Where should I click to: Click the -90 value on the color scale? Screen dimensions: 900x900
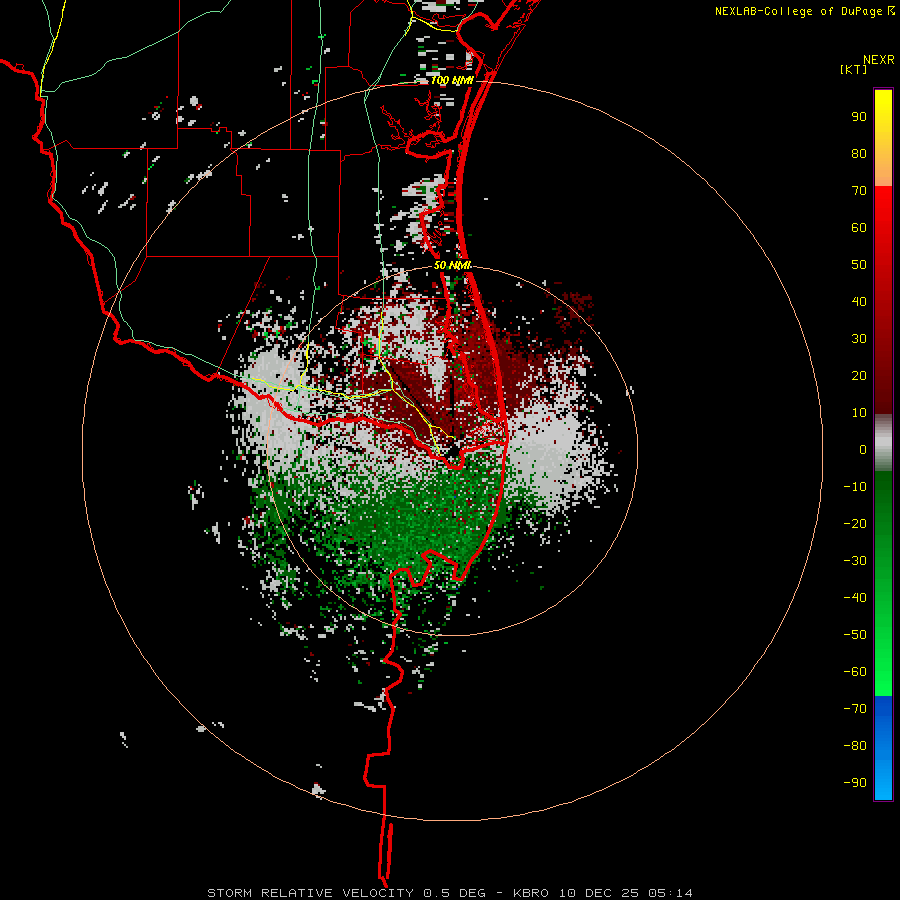(x=855, y=783)
